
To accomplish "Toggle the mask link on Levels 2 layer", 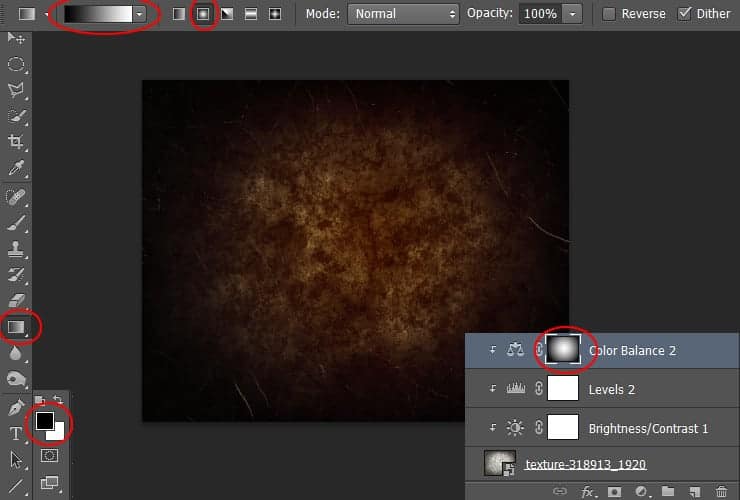I will [x=540, y=389].
